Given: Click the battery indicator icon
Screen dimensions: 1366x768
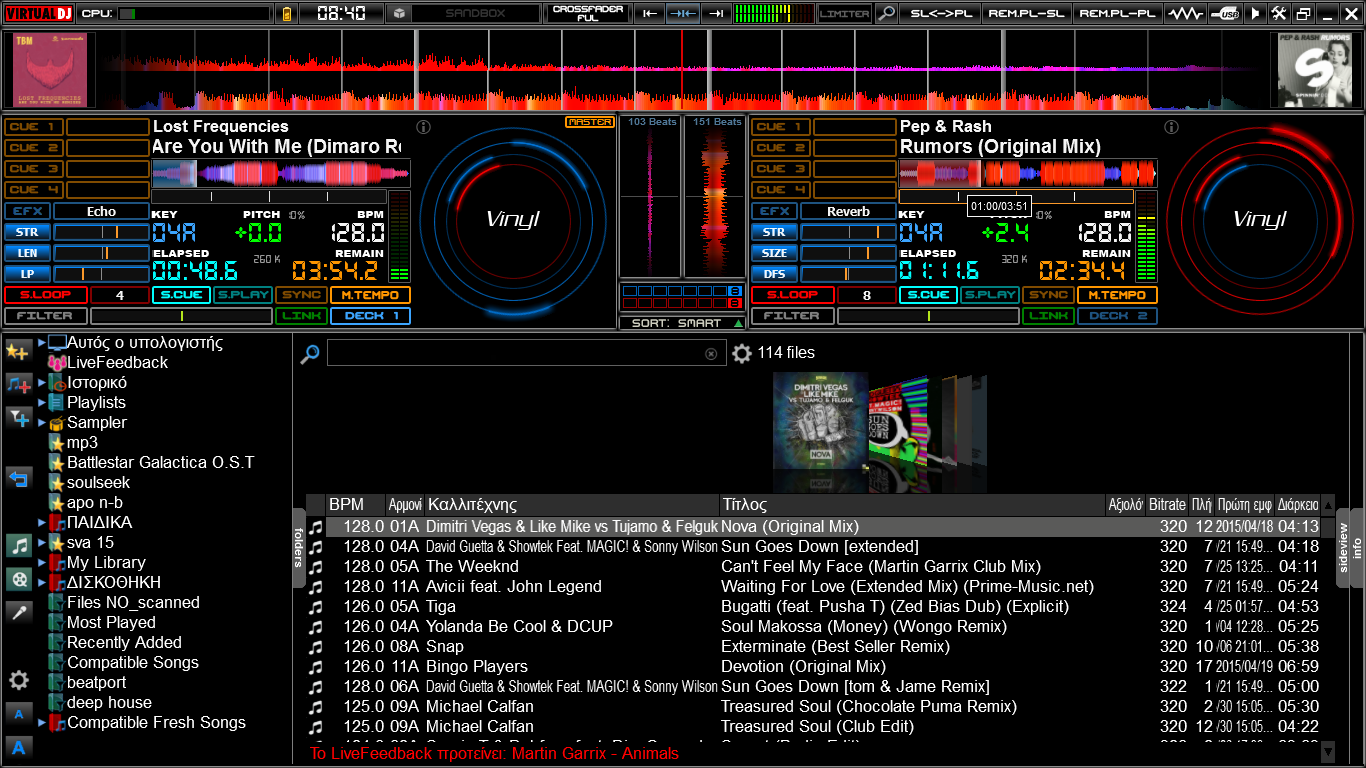Looking at the screenshot, I should (x=288, y=14).
